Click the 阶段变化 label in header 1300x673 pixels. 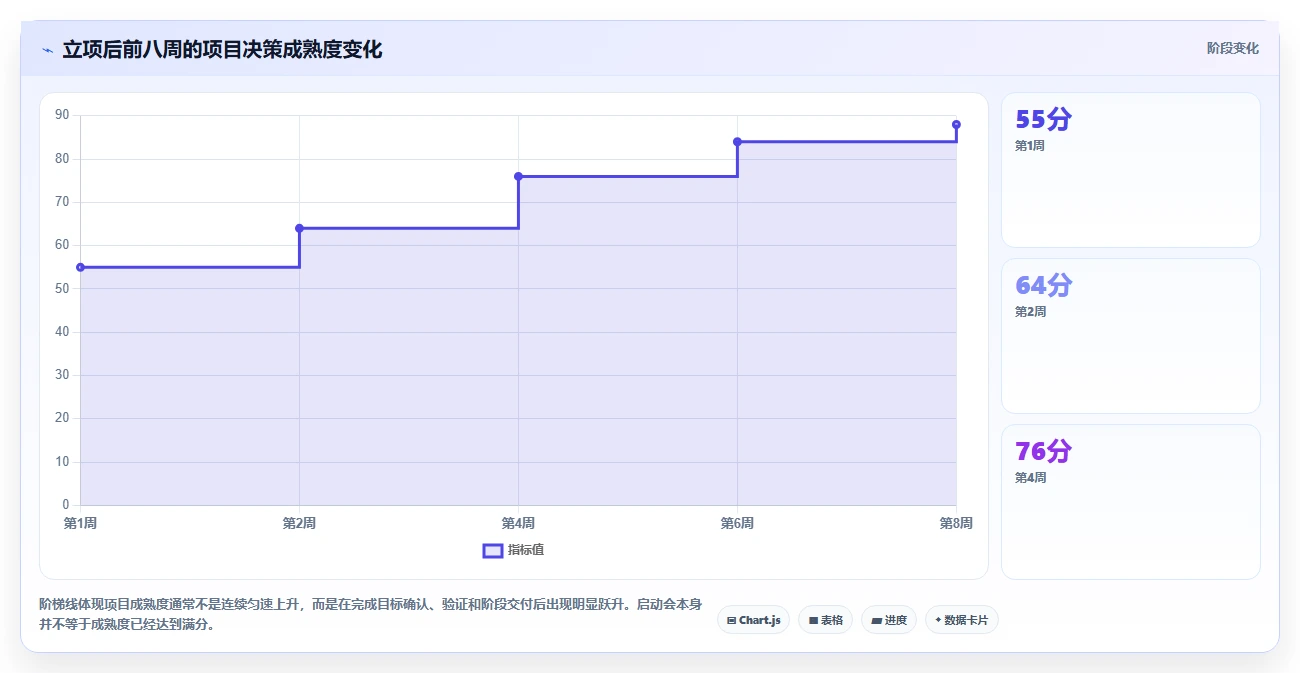pyautogui.click(x=1232, y=48)
